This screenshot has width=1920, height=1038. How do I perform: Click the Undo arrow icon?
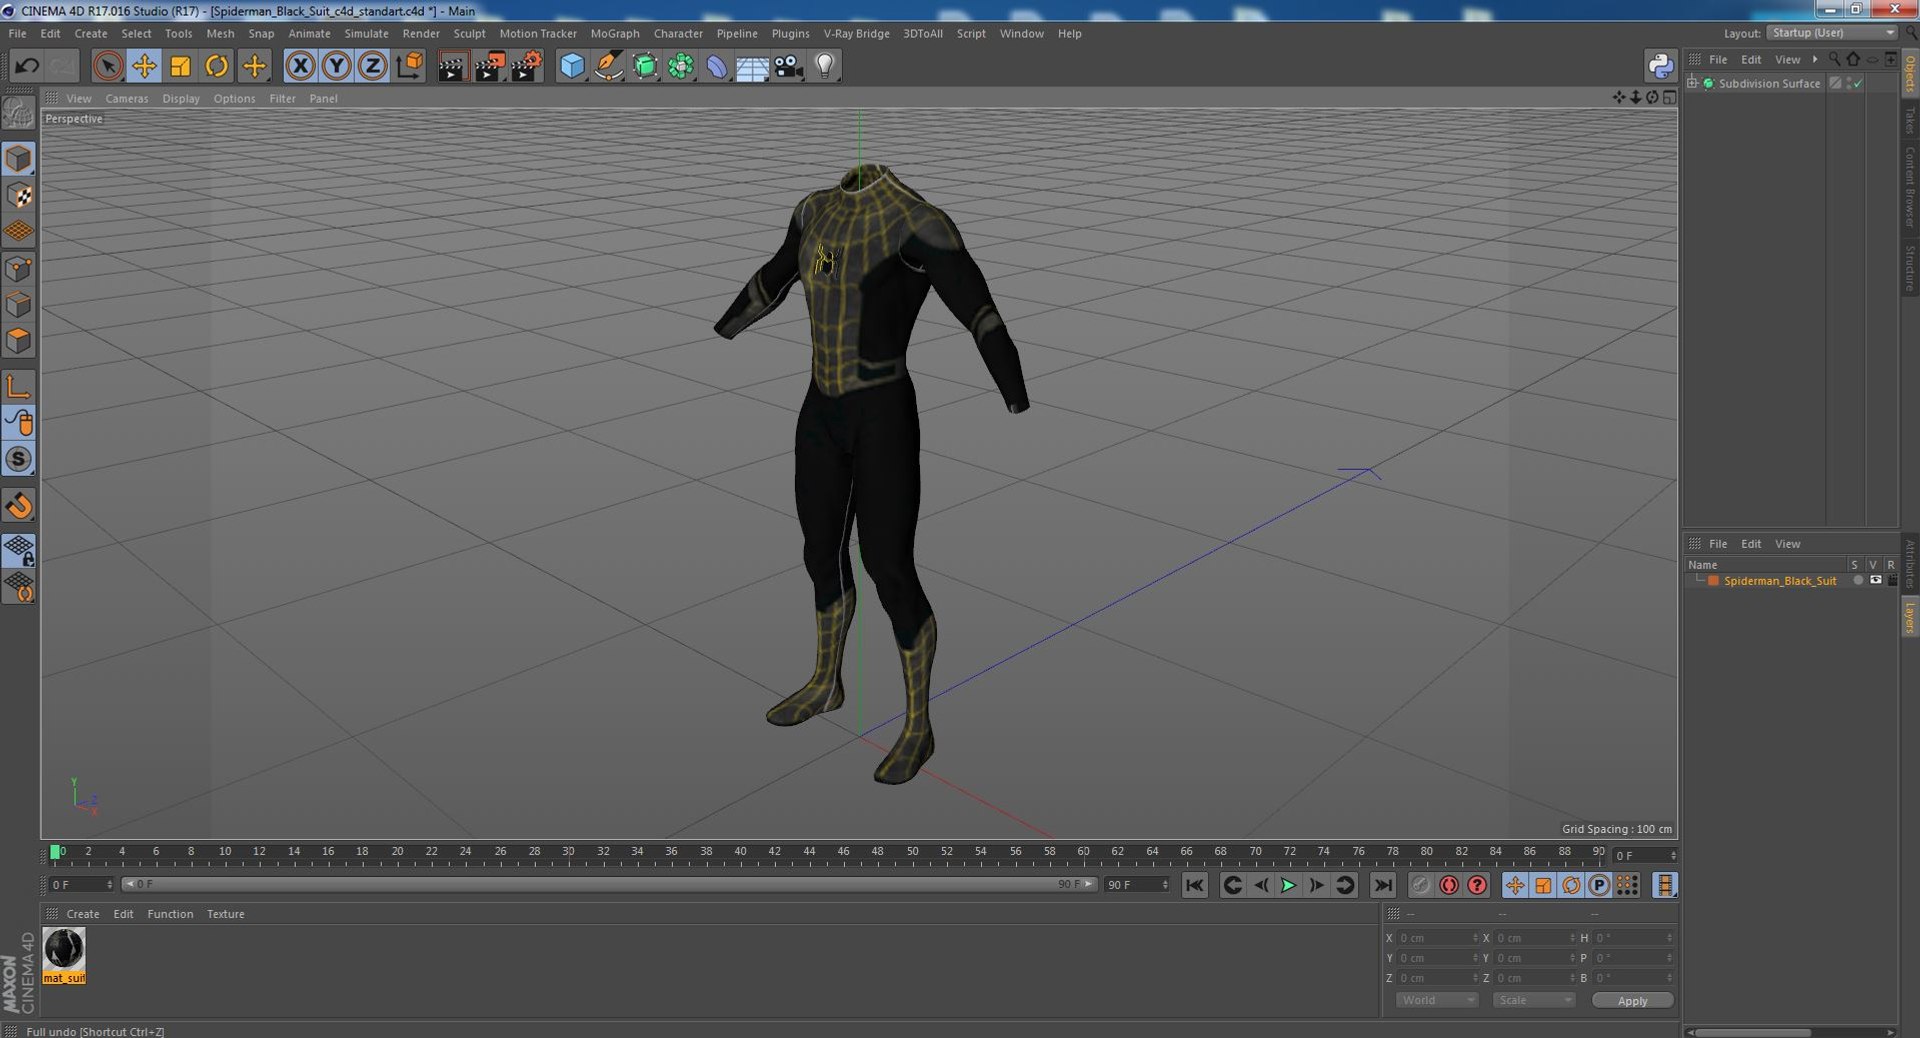coord(27,66)
